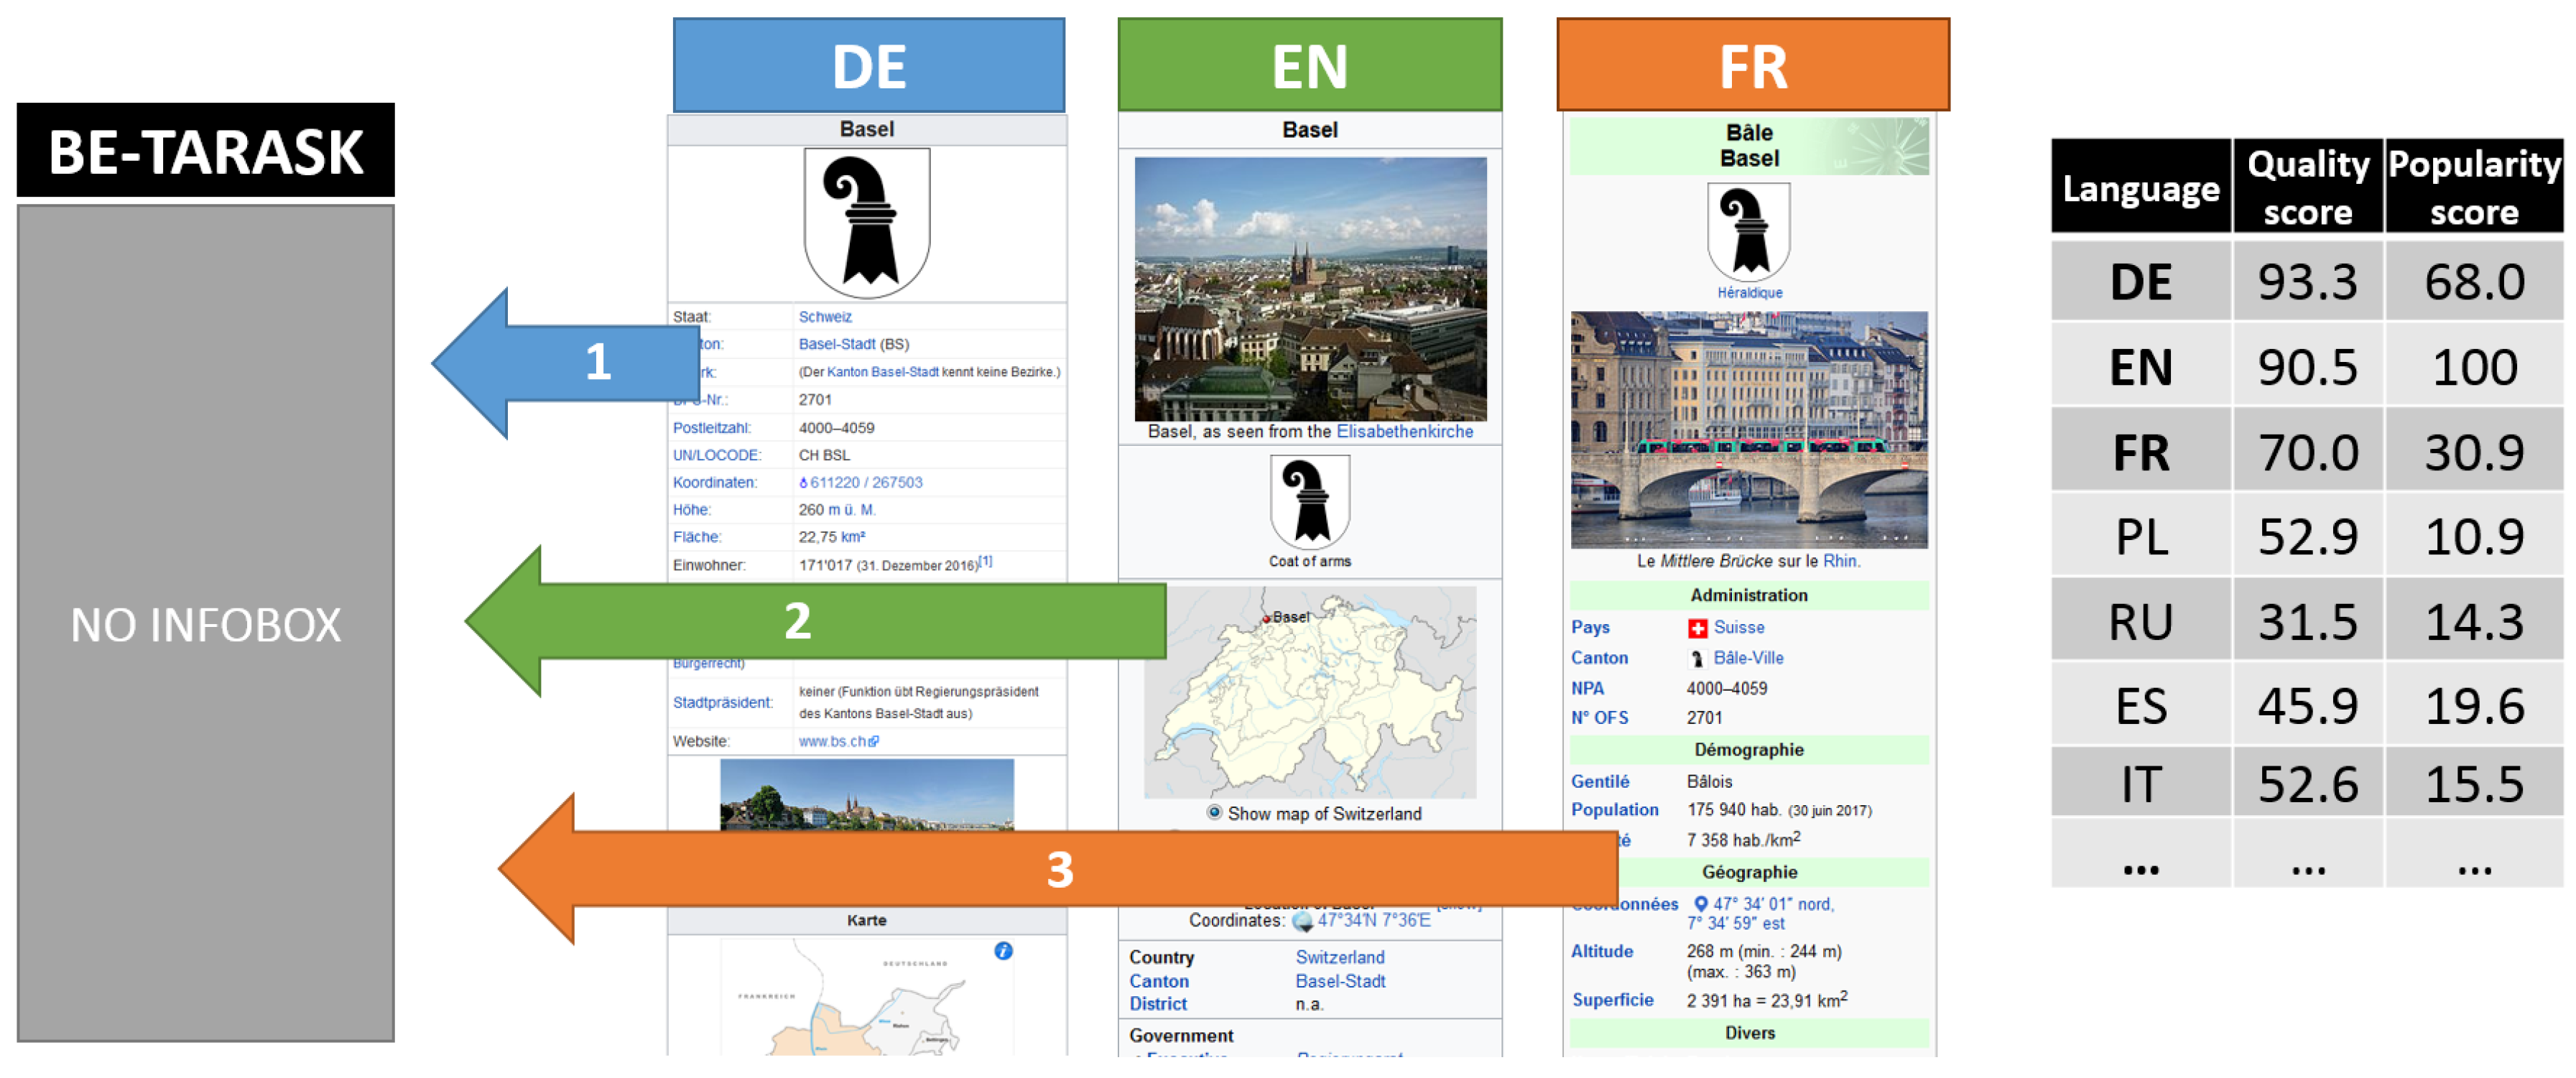This screenshot has height=1078, width=2576.
Task: Click the small Bâle-Ville canton crest icon
Action: [x=1697, y=658]
